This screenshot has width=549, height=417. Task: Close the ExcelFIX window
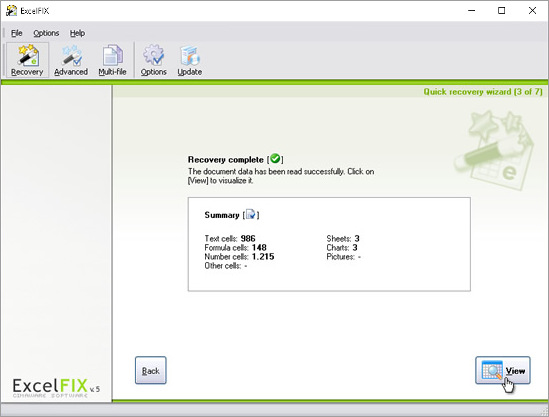click(x=532, y=11)
